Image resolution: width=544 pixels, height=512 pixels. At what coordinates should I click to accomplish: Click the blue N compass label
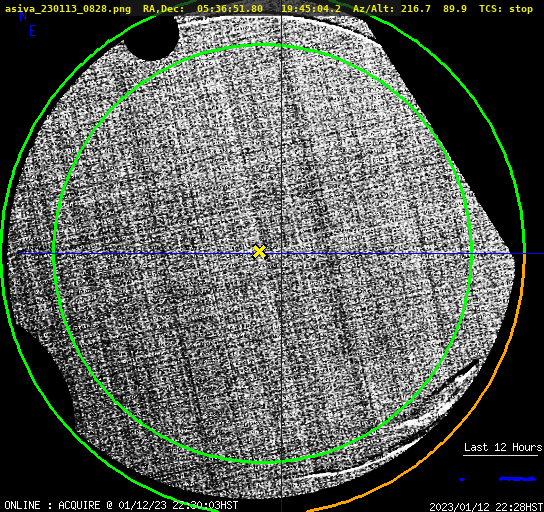point(23,16)
